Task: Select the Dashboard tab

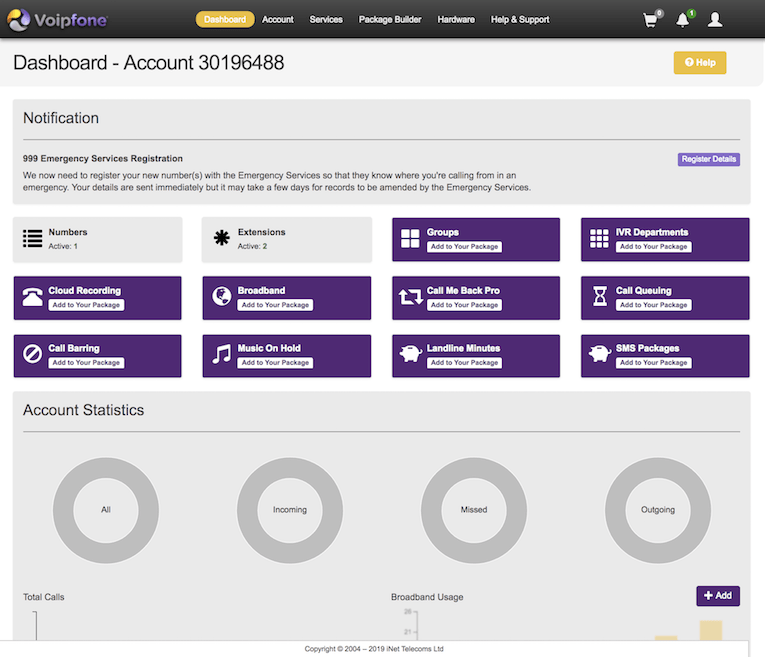Action: [x=225, y=20]
